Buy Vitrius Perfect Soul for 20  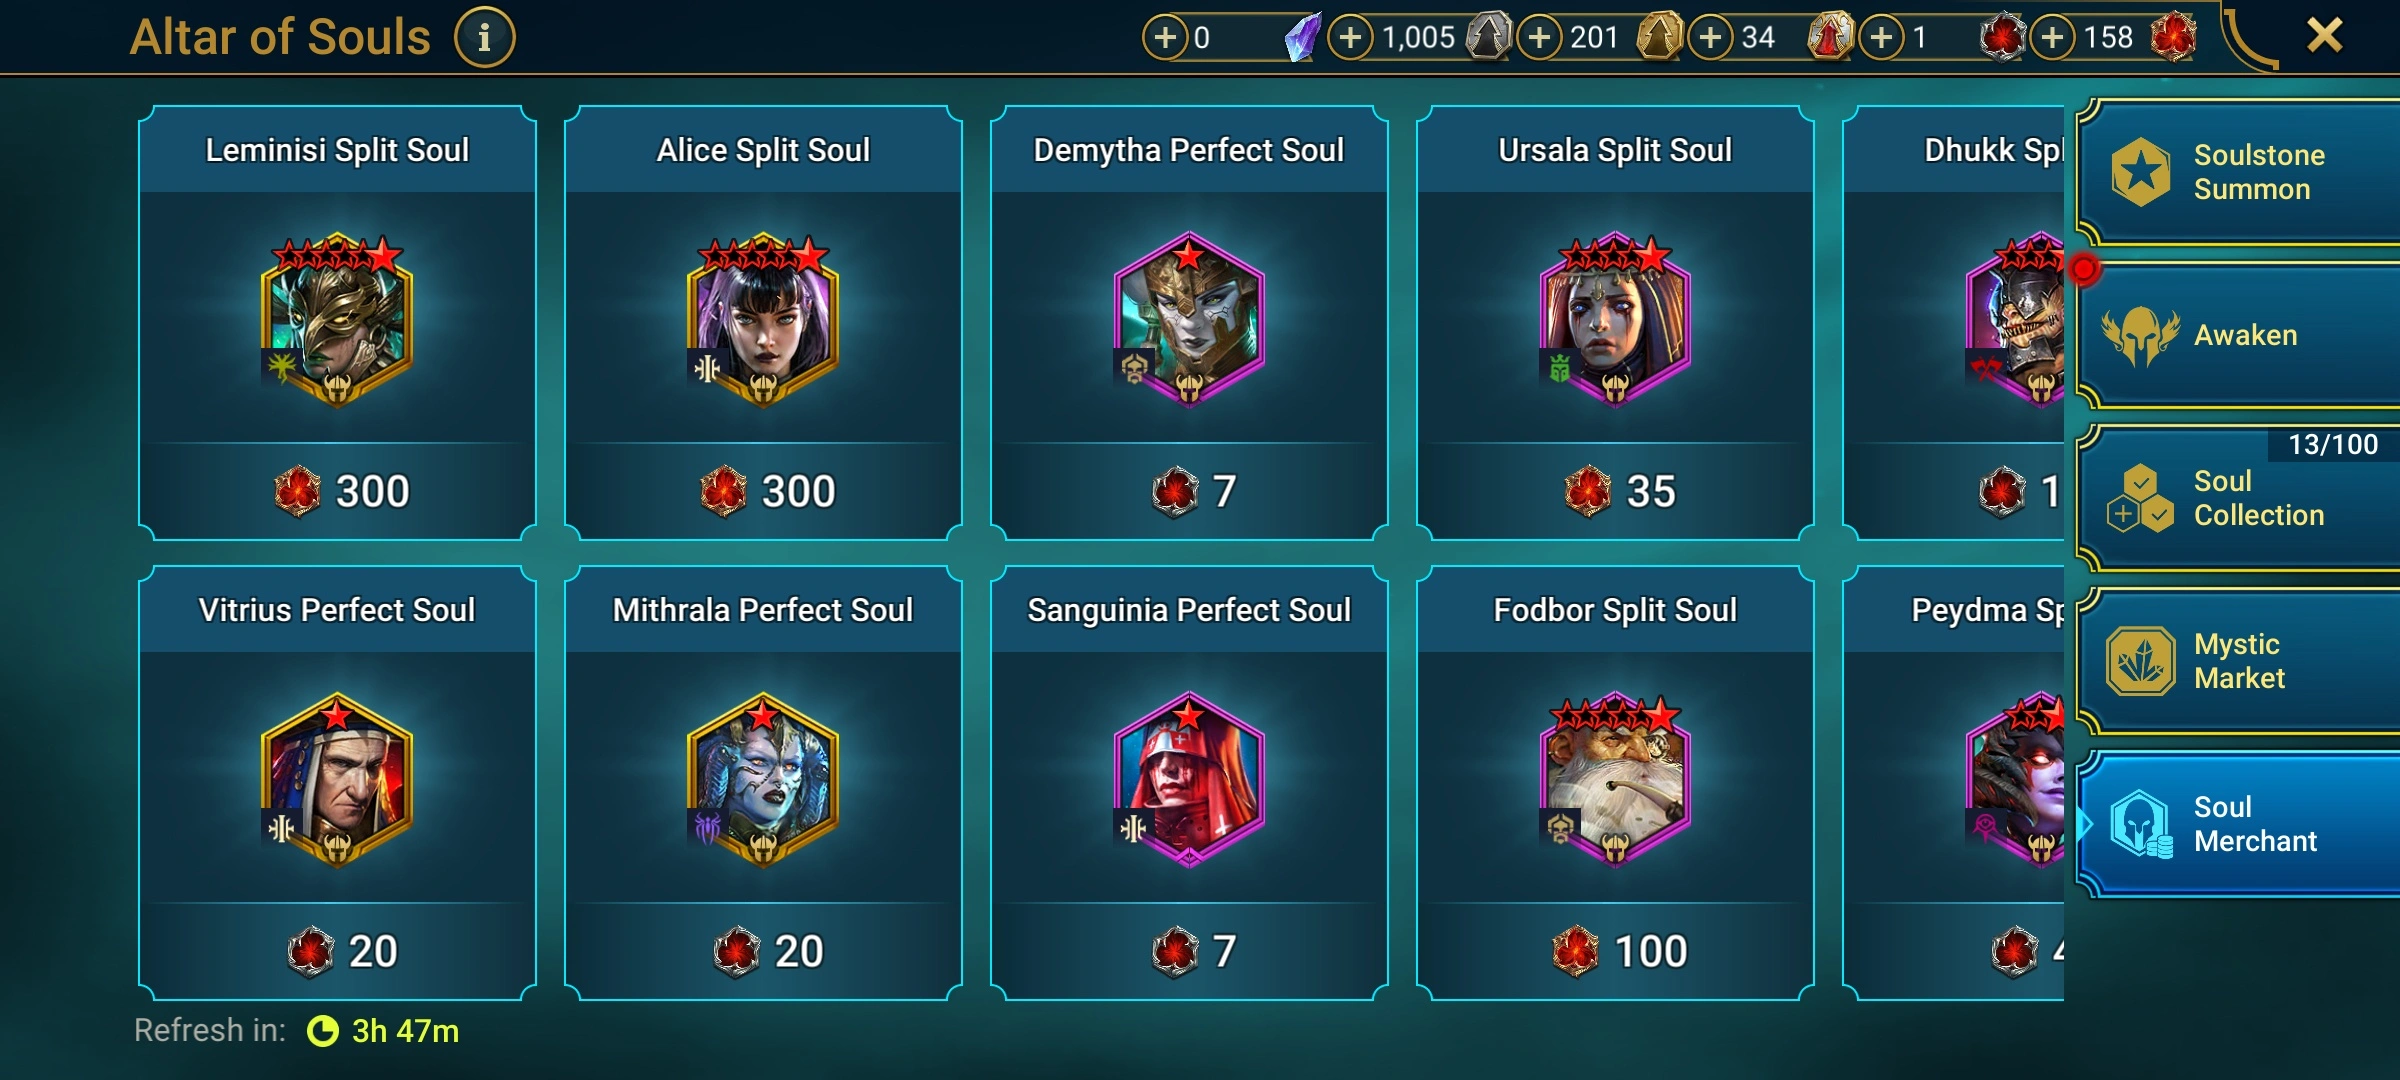tap(337, 951)
